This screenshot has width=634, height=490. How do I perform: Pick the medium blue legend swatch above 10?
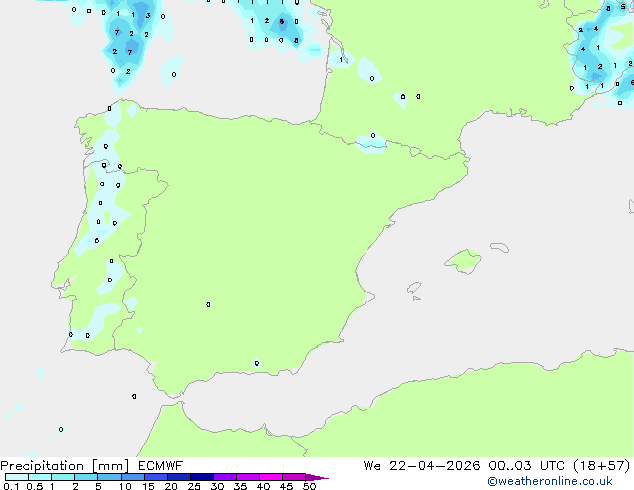pyautogui.click(x=133, y=477)
